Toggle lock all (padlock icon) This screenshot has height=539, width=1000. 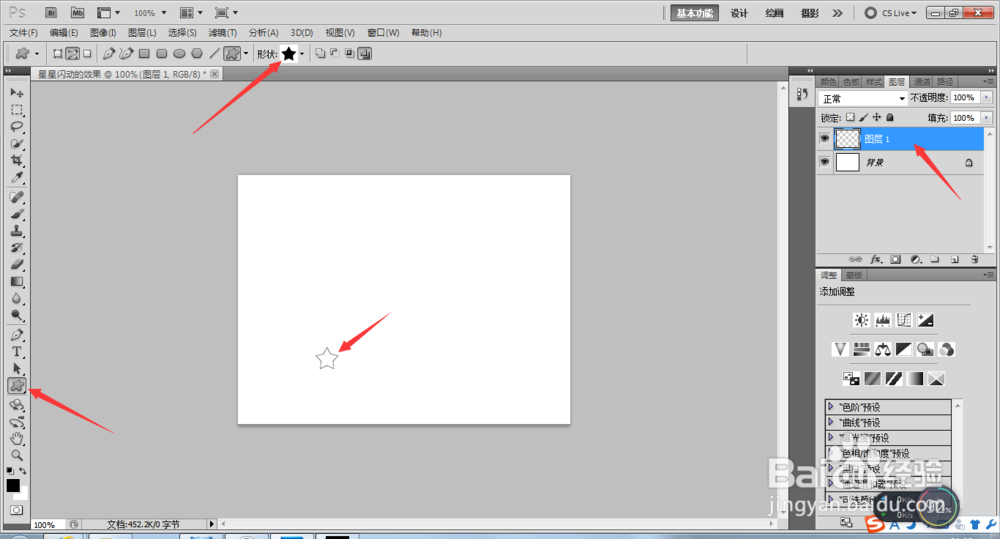coord(890,117)
